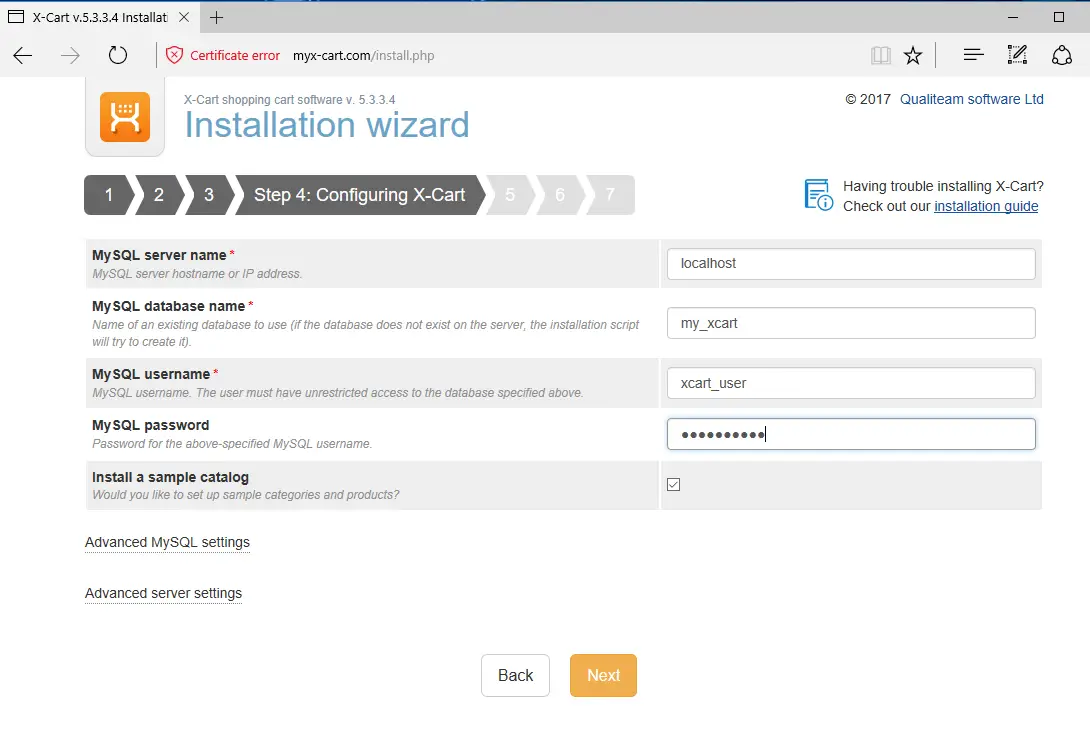Click 'Having trouble installing X-Cart?' text

point(943,186)
